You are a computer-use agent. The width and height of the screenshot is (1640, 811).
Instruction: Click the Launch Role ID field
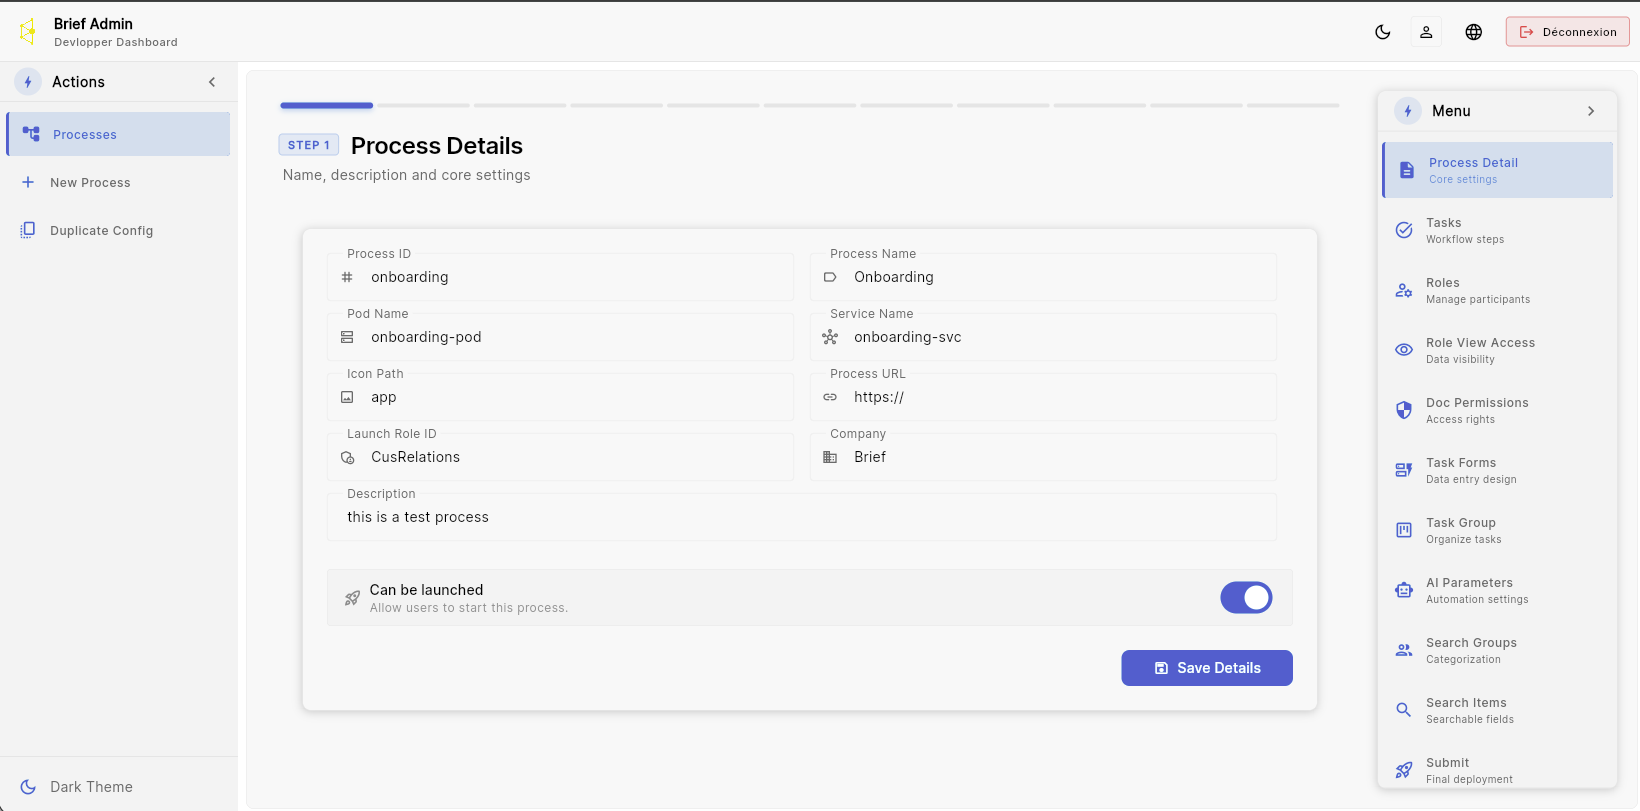tap(560, 457)
